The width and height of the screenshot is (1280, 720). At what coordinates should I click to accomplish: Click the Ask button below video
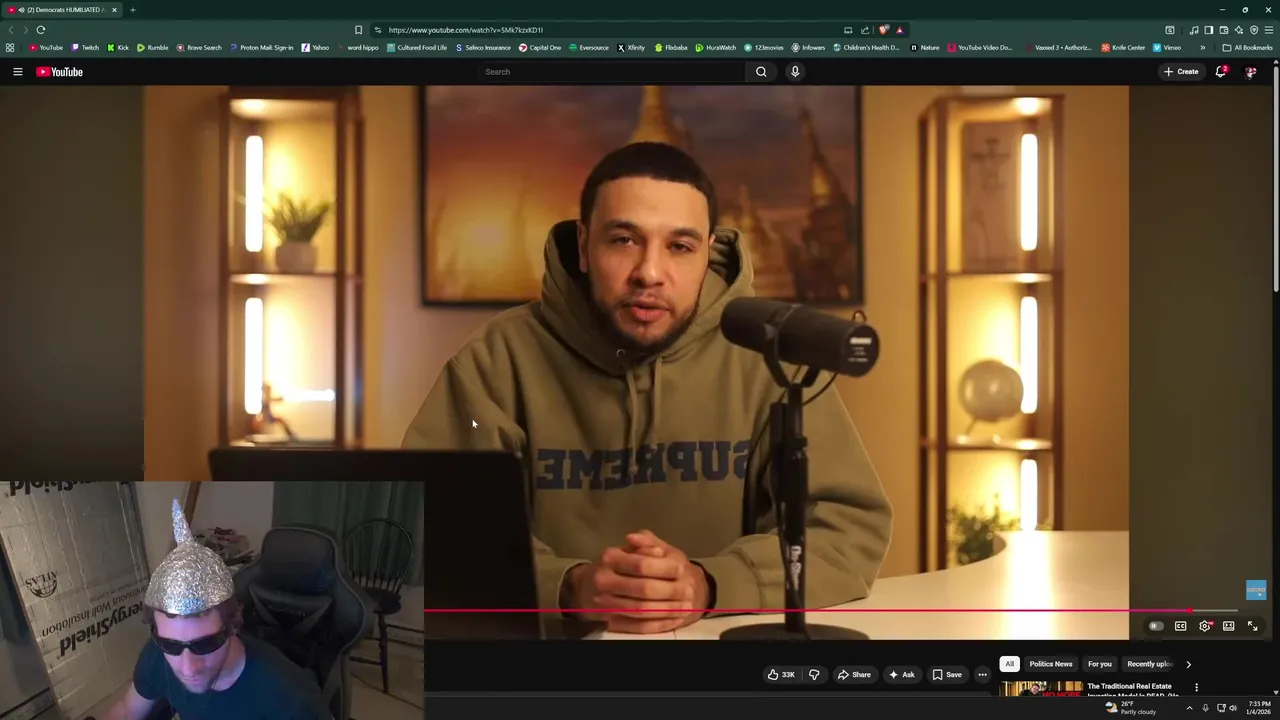pyautogui.click(x=901, y=675)
